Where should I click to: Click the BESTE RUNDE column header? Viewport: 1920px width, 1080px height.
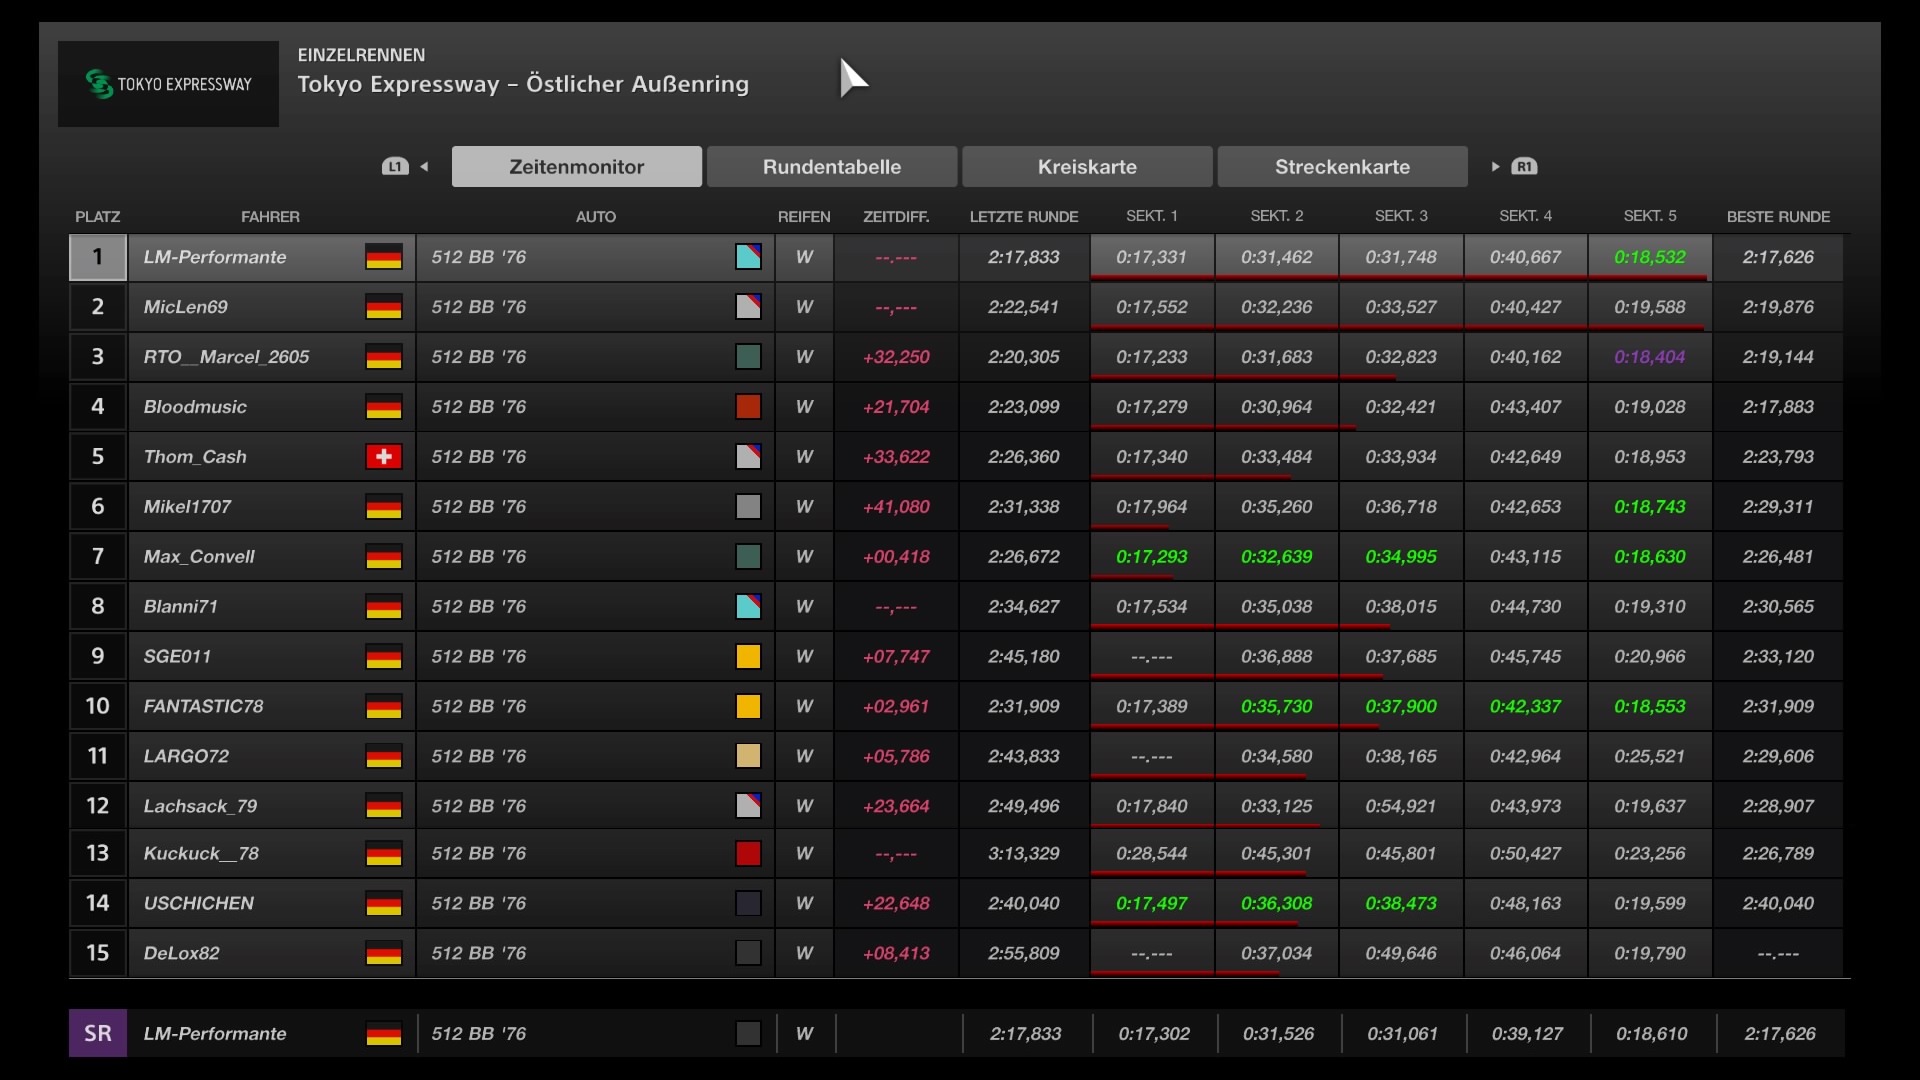tap(1778, 216)
